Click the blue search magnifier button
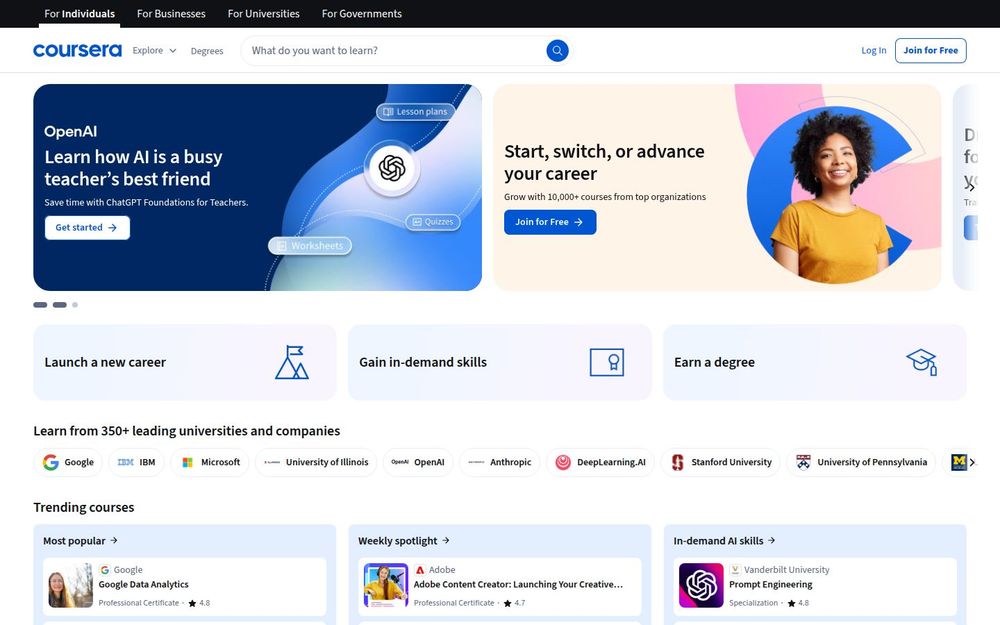Screen dimensions: 1000x625 (x=557, y=50)
